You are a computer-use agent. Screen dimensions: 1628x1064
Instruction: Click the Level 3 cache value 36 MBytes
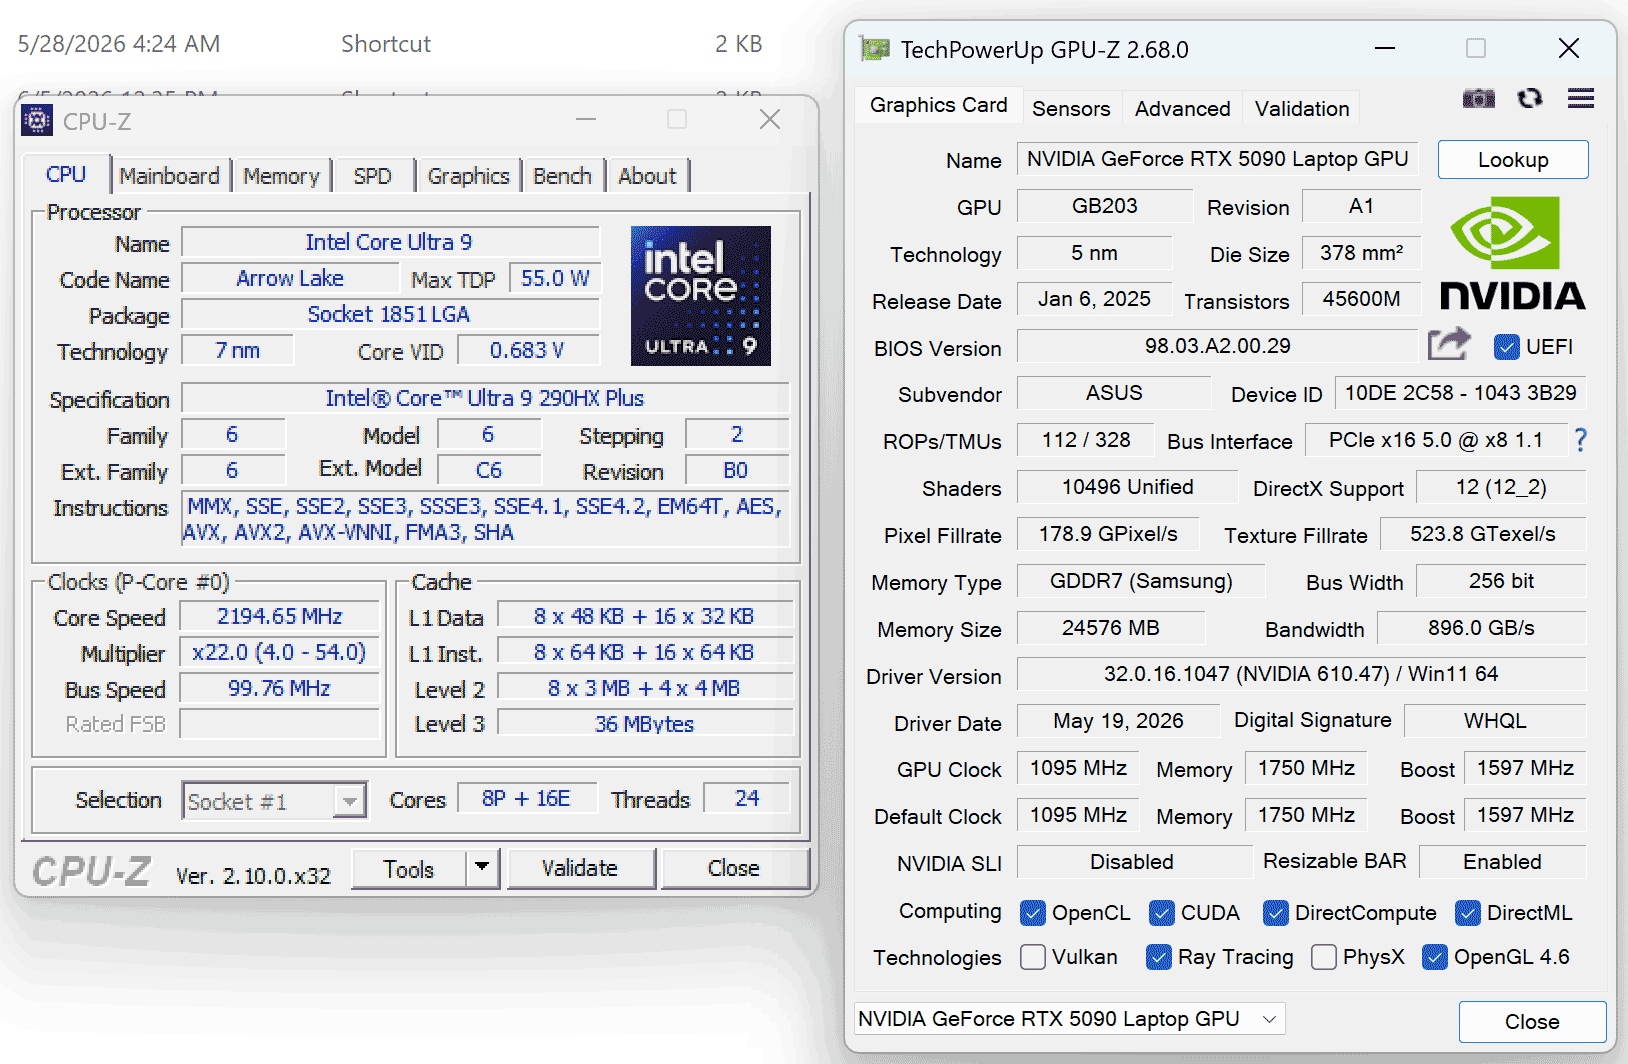click(645, 724)
